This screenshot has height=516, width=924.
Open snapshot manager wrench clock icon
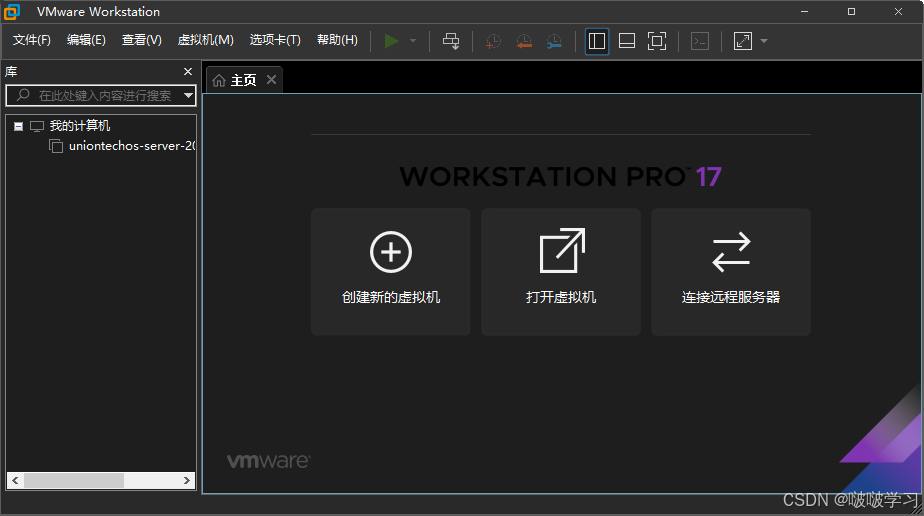[554, 41]
